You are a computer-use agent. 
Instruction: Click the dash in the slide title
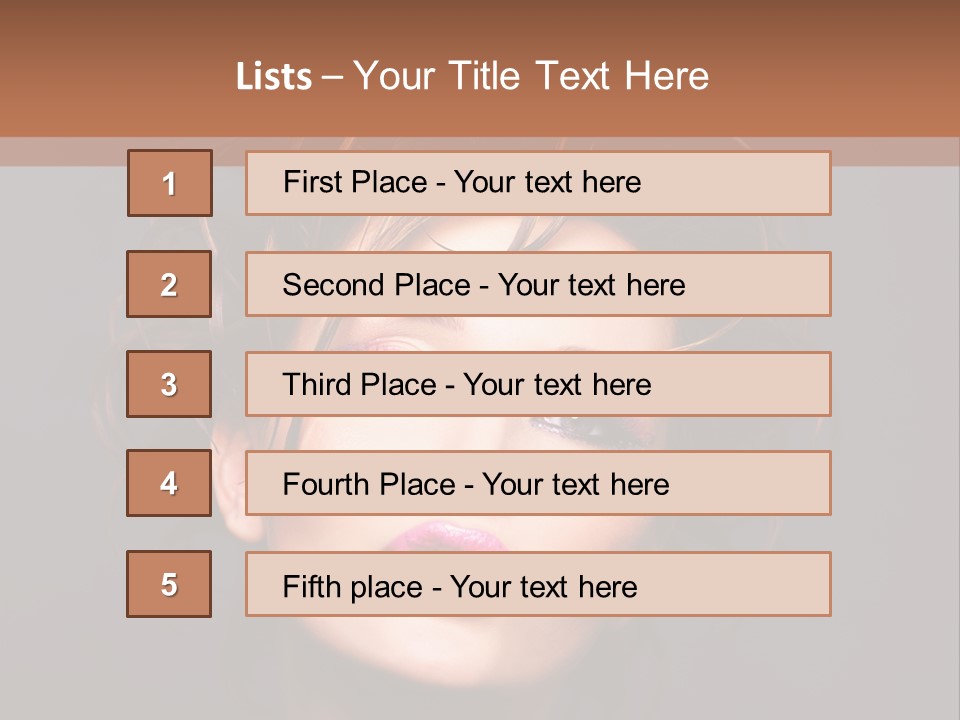point(332,77)
